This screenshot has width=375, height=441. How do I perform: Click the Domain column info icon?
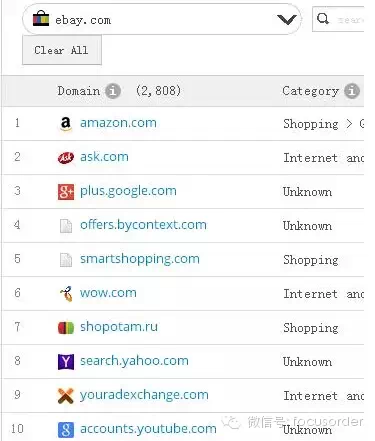[x=113, y=91]
